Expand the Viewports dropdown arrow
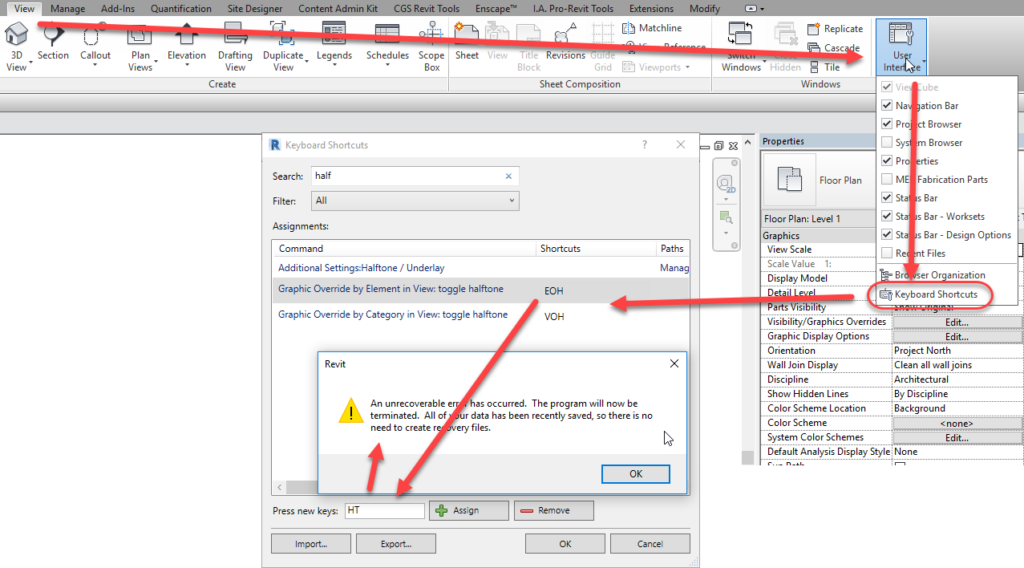 (688, 67)
